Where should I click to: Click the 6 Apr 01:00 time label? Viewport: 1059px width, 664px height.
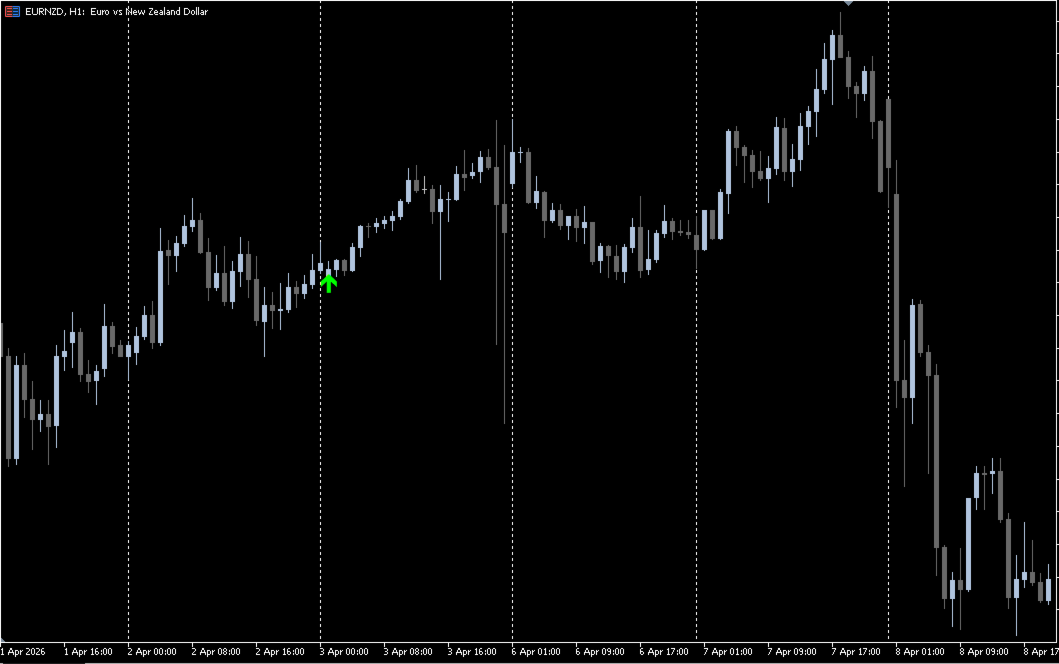click(x=536, y=652)
